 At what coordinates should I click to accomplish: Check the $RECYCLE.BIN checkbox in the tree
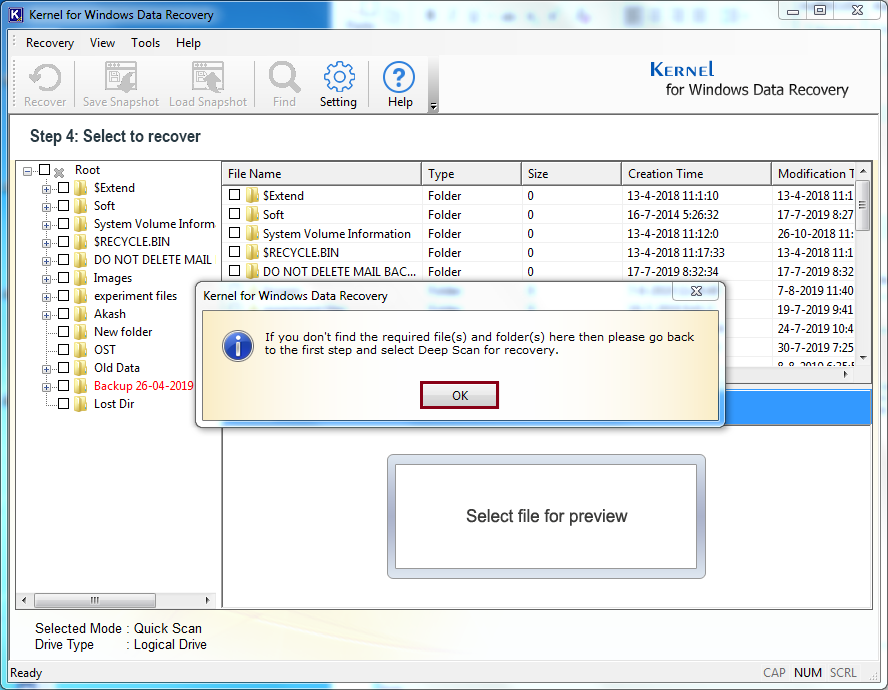point(63,241)
